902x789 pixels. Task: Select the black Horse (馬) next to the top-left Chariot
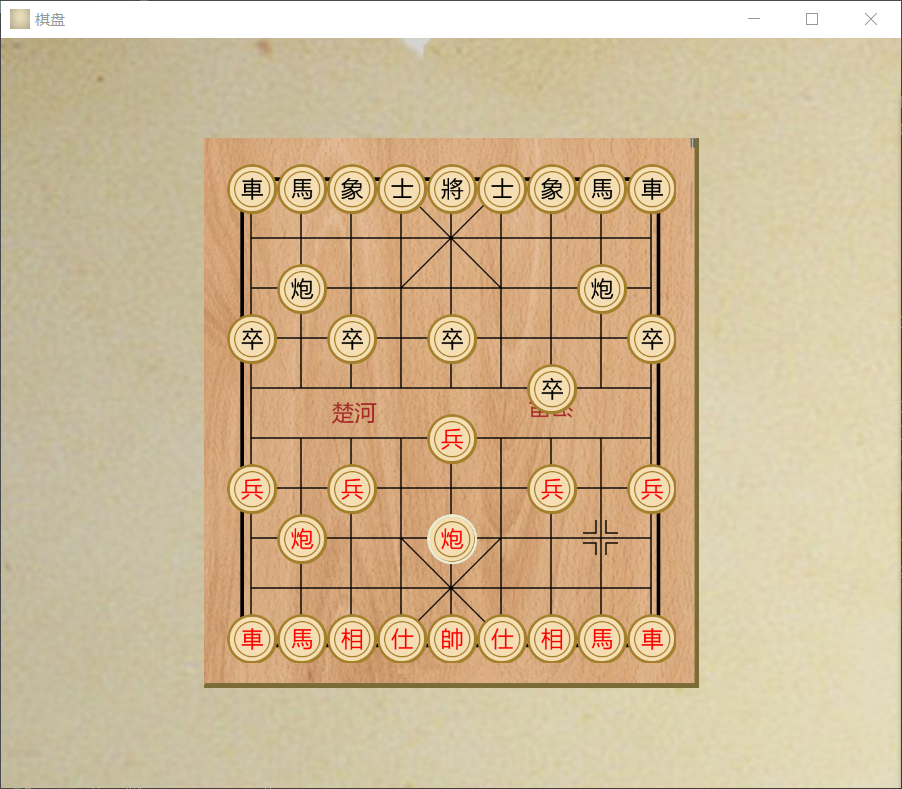302,189
